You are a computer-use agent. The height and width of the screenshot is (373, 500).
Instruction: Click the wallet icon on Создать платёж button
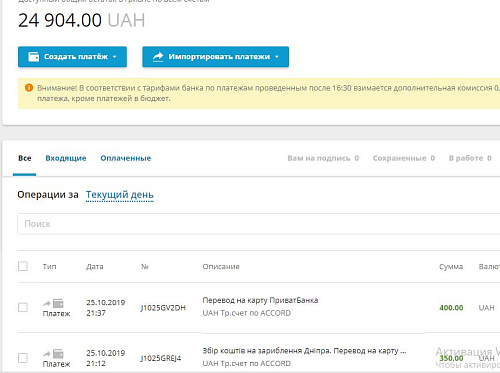point(34,57)
